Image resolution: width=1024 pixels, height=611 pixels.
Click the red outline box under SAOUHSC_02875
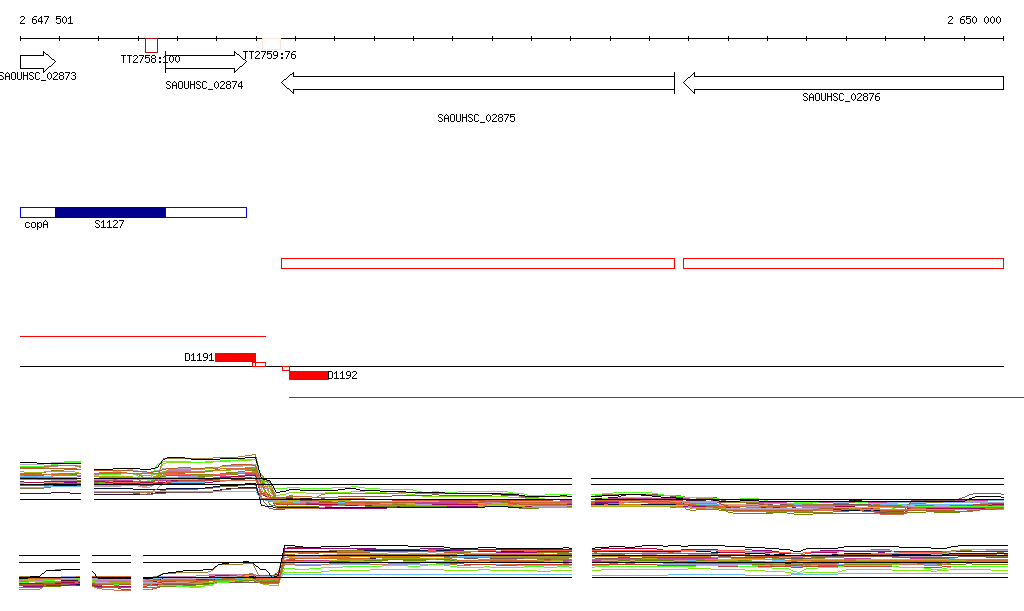click(477, 264)
